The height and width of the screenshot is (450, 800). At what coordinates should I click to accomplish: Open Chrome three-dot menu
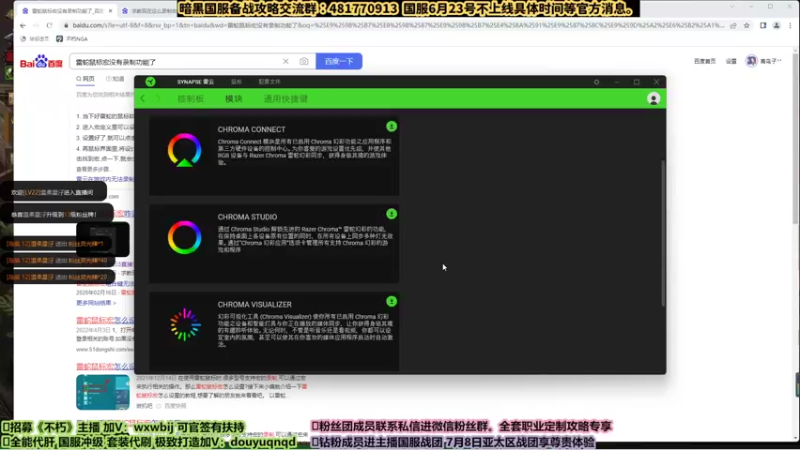point(790,26)
